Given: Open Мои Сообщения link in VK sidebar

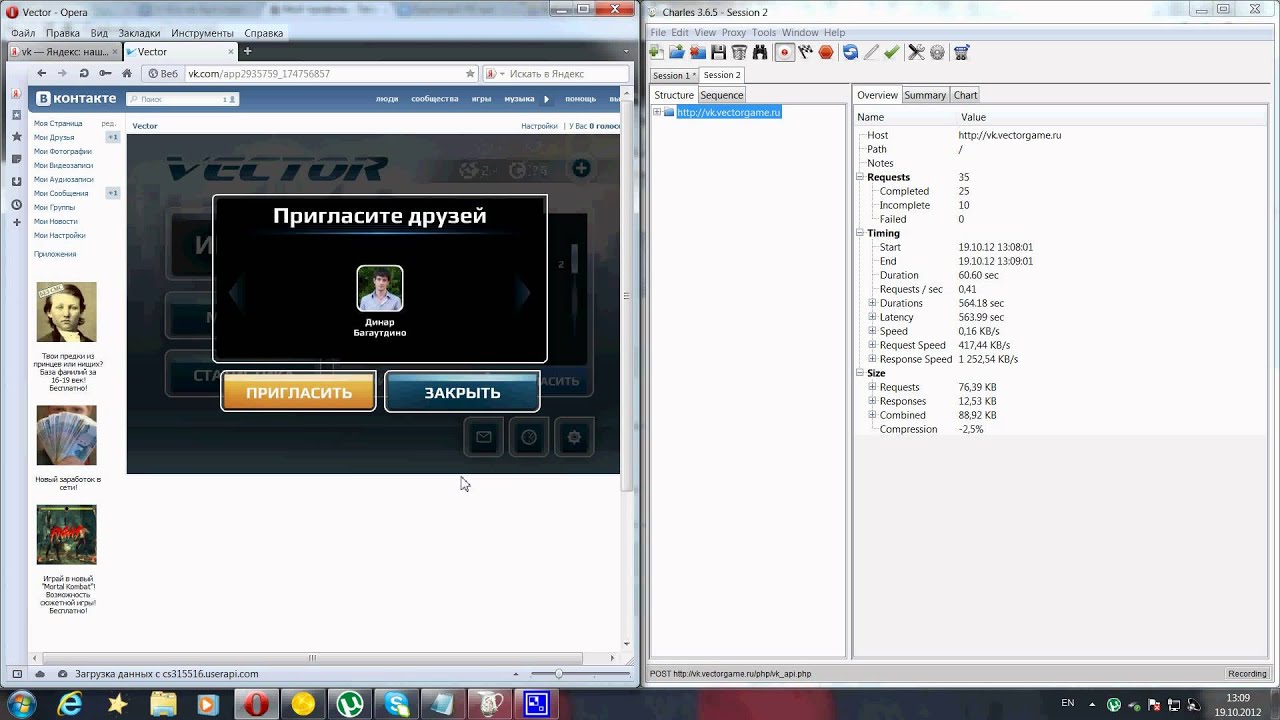Looking at the screenshot, I should click(x=61, y=193).
